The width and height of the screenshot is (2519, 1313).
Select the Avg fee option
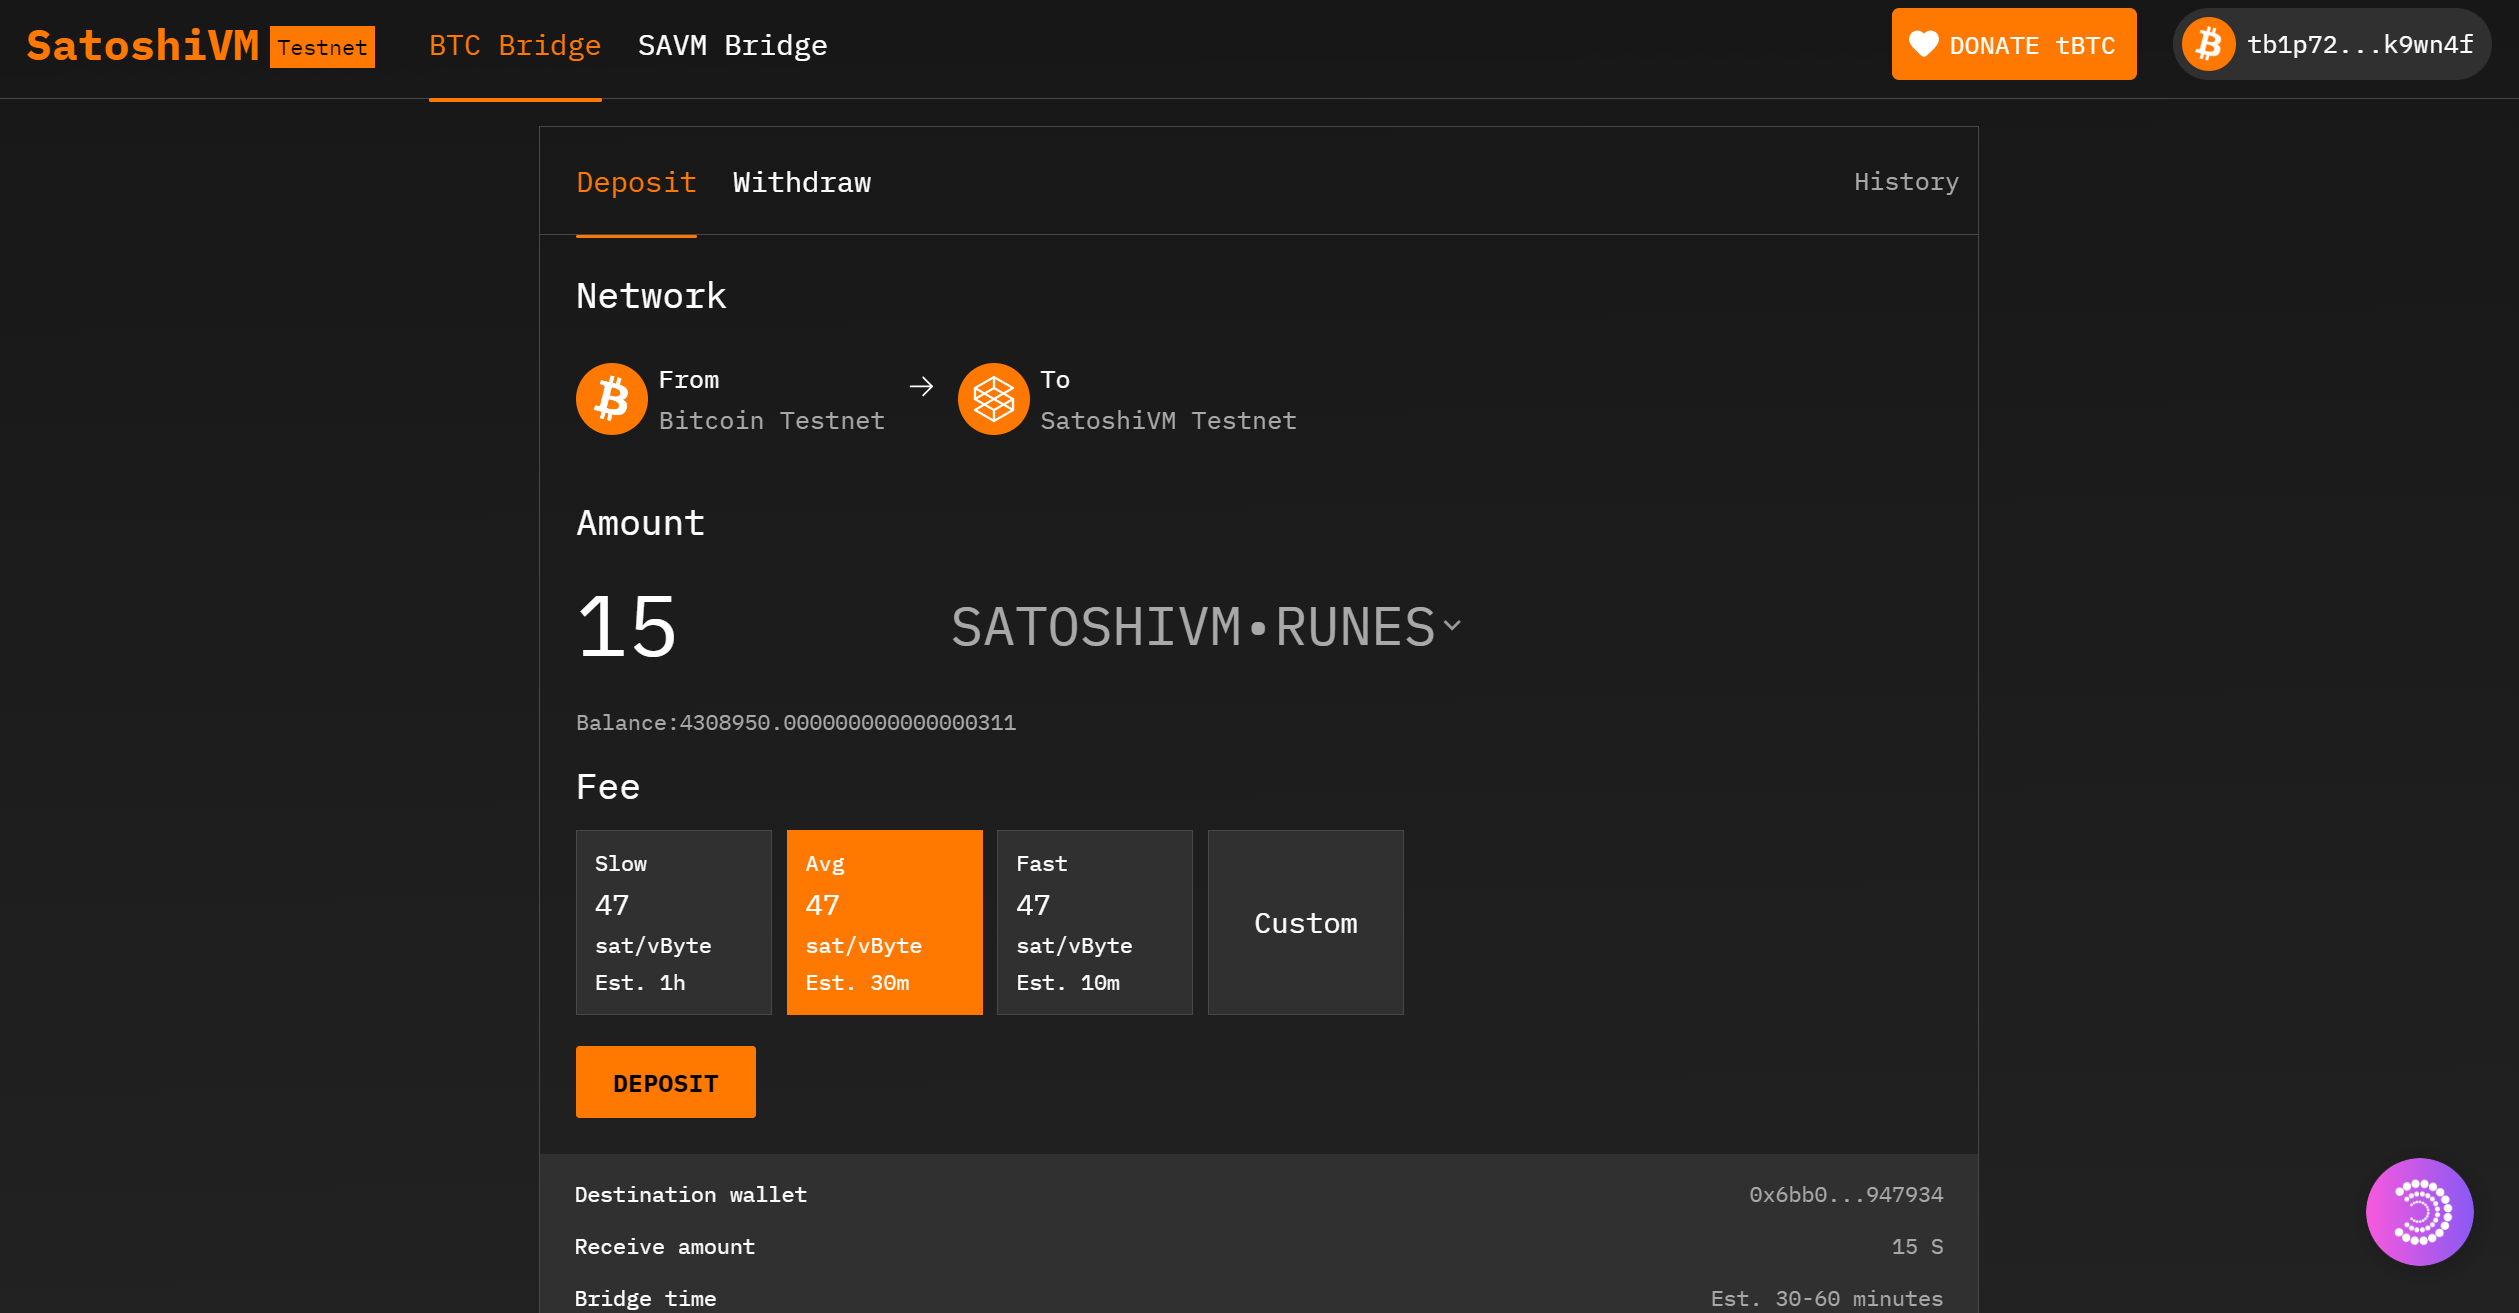(x=885, y=922)
